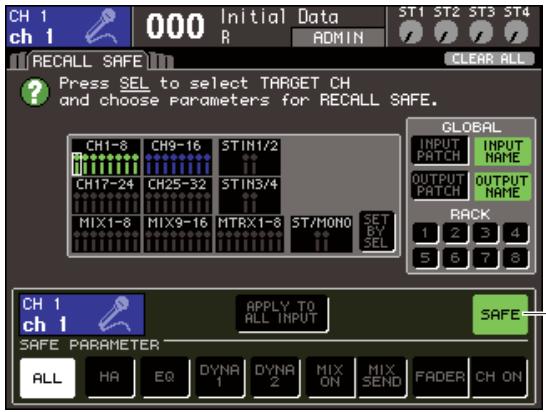Click APPLY TO ALL INPUT button
The width and height of the screenshot is (546, 412).
pos(282,313)
